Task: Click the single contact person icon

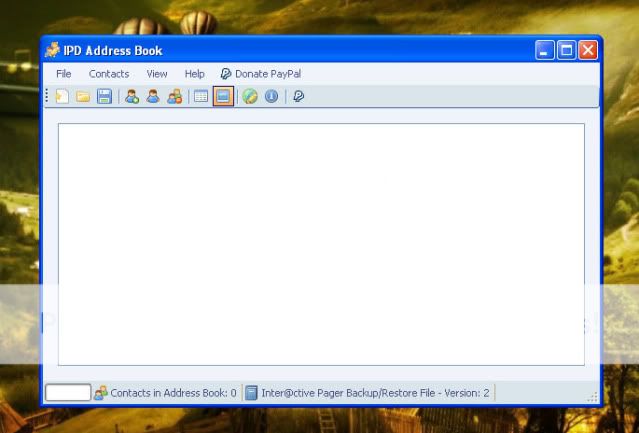Action: coord(153,97)
